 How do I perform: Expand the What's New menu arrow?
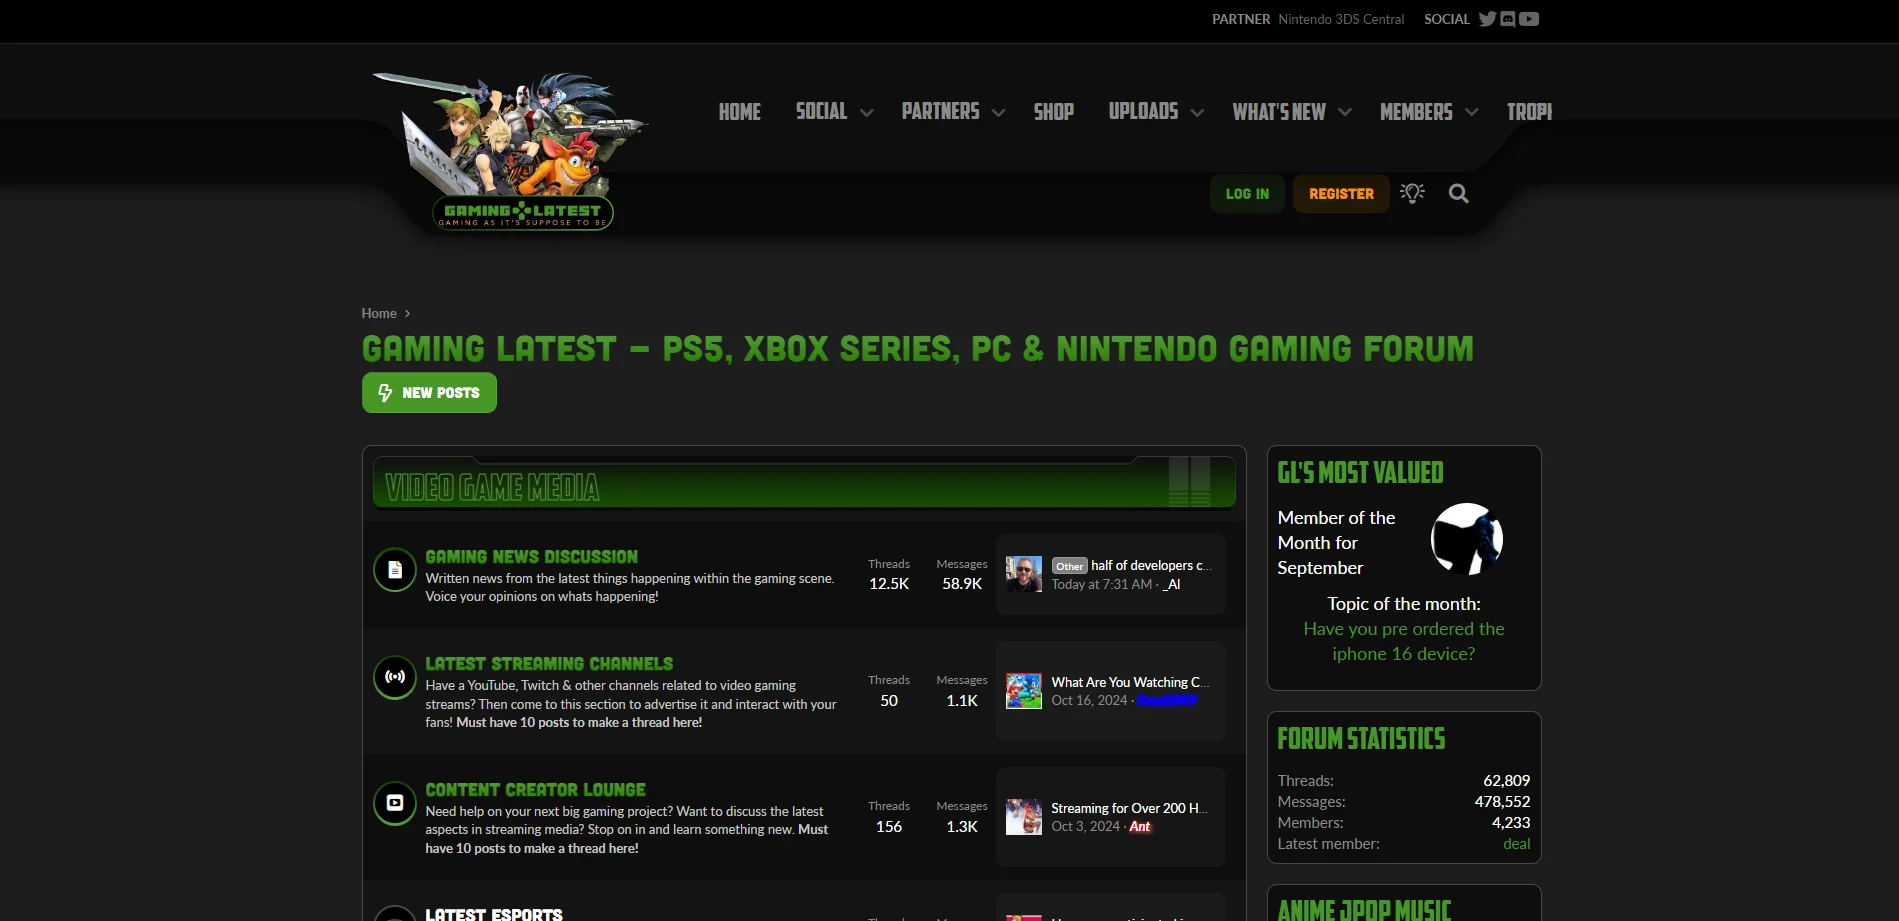(x=1345, y=113)
